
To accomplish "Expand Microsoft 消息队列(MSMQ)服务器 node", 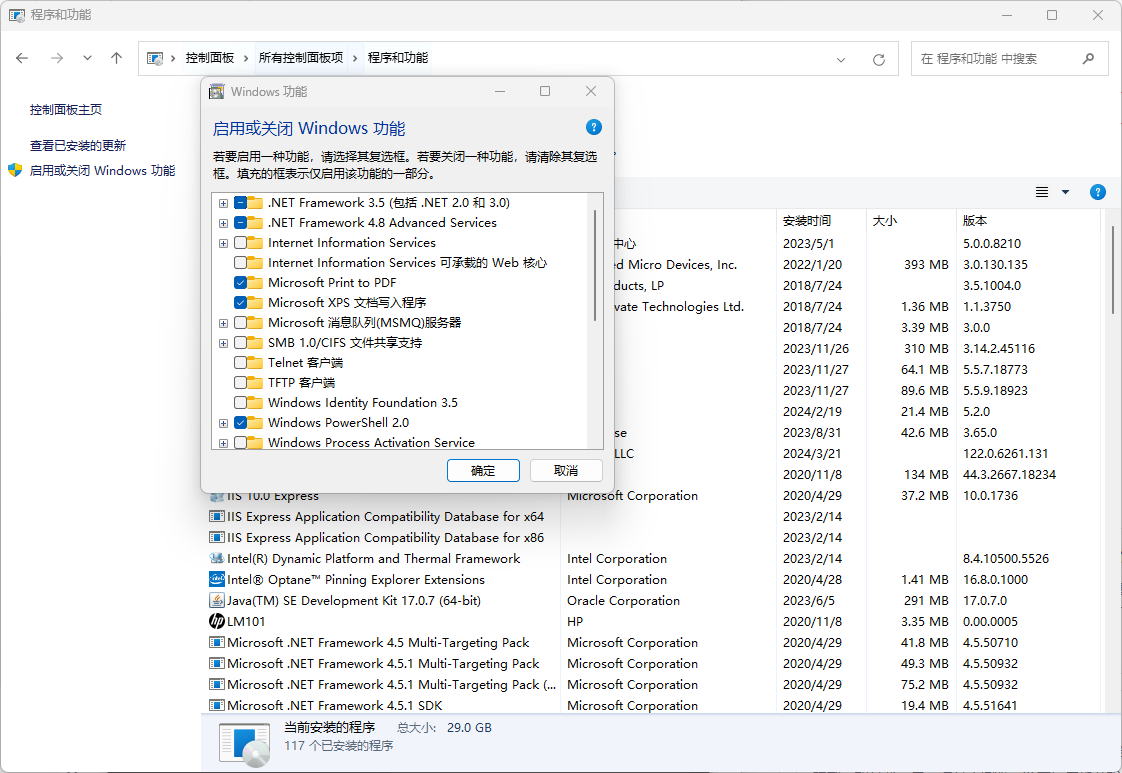I will pyautogui.click(x=223, y=324).
